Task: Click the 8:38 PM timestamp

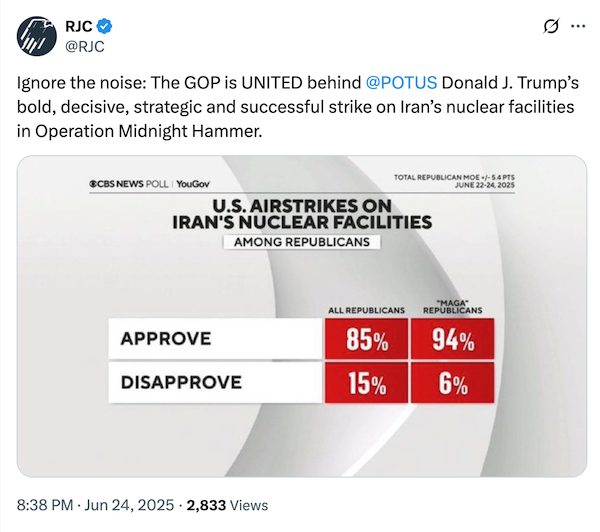Action: [47, 506]
